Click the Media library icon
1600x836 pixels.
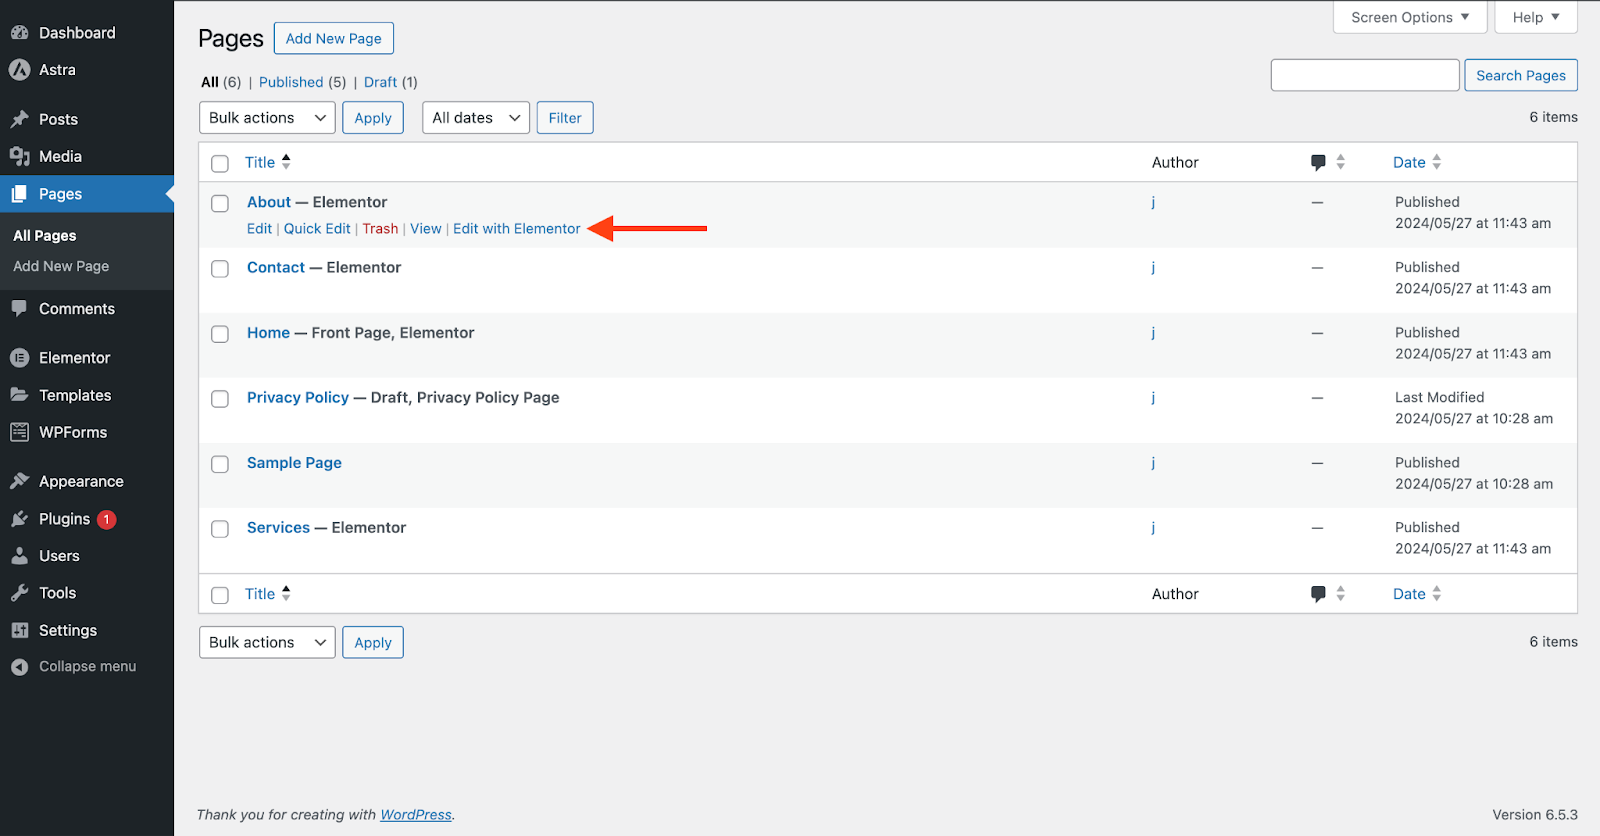19,156
